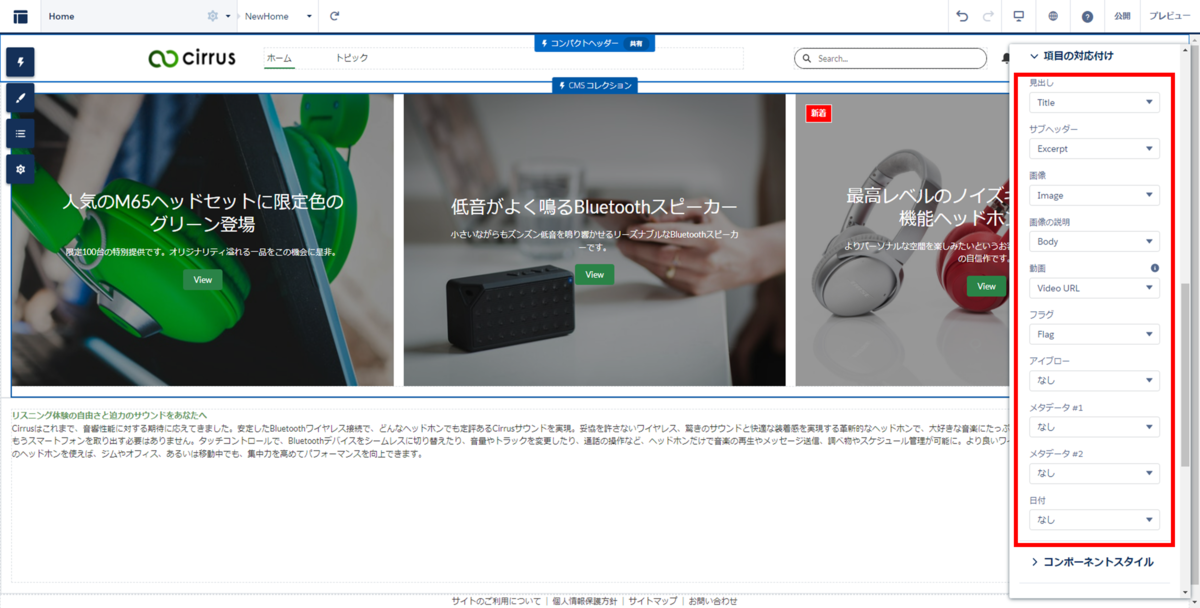Click the 人気のM65ヘッドセット card headline
Viewport: 1200px width, 608px height.
tap(203, 212)
